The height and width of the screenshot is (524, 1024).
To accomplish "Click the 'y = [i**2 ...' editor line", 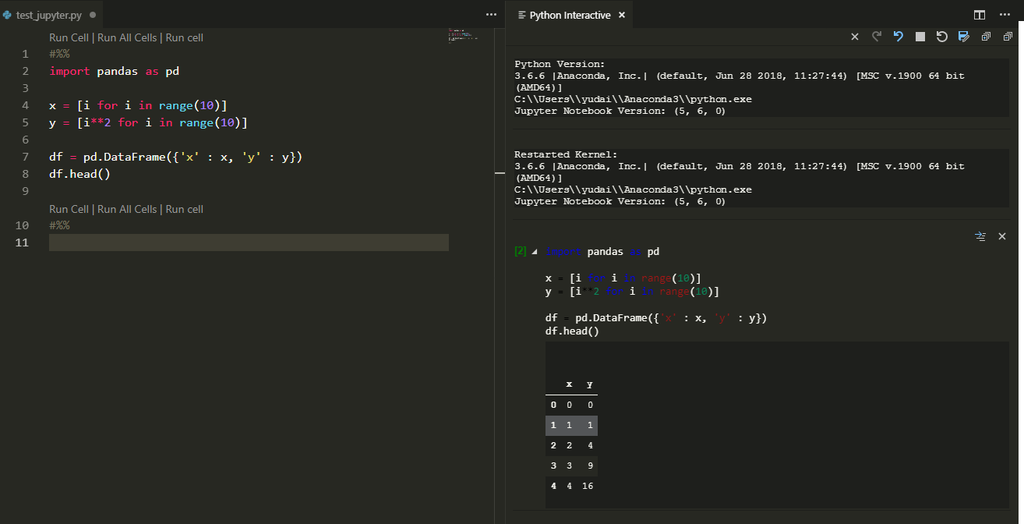I will point(148,123).
